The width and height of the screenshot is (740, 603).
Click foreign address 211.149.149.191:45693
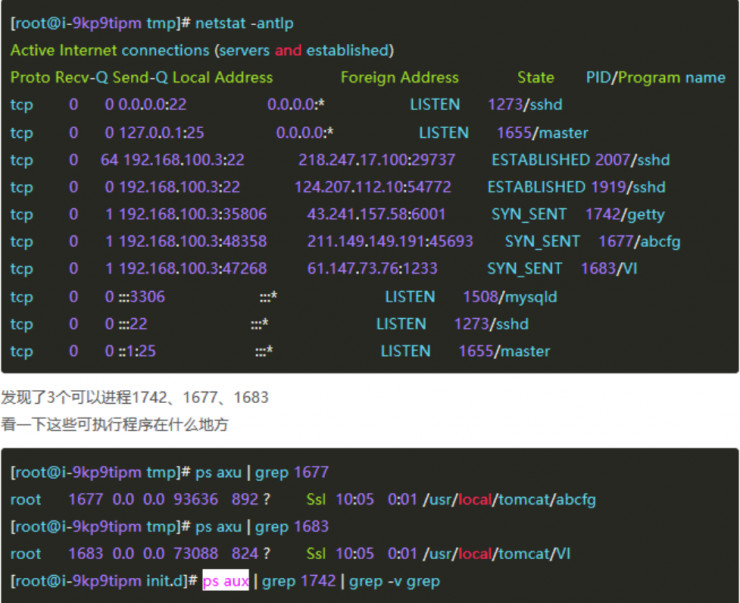pyautogui.click(x=390, y=242)
